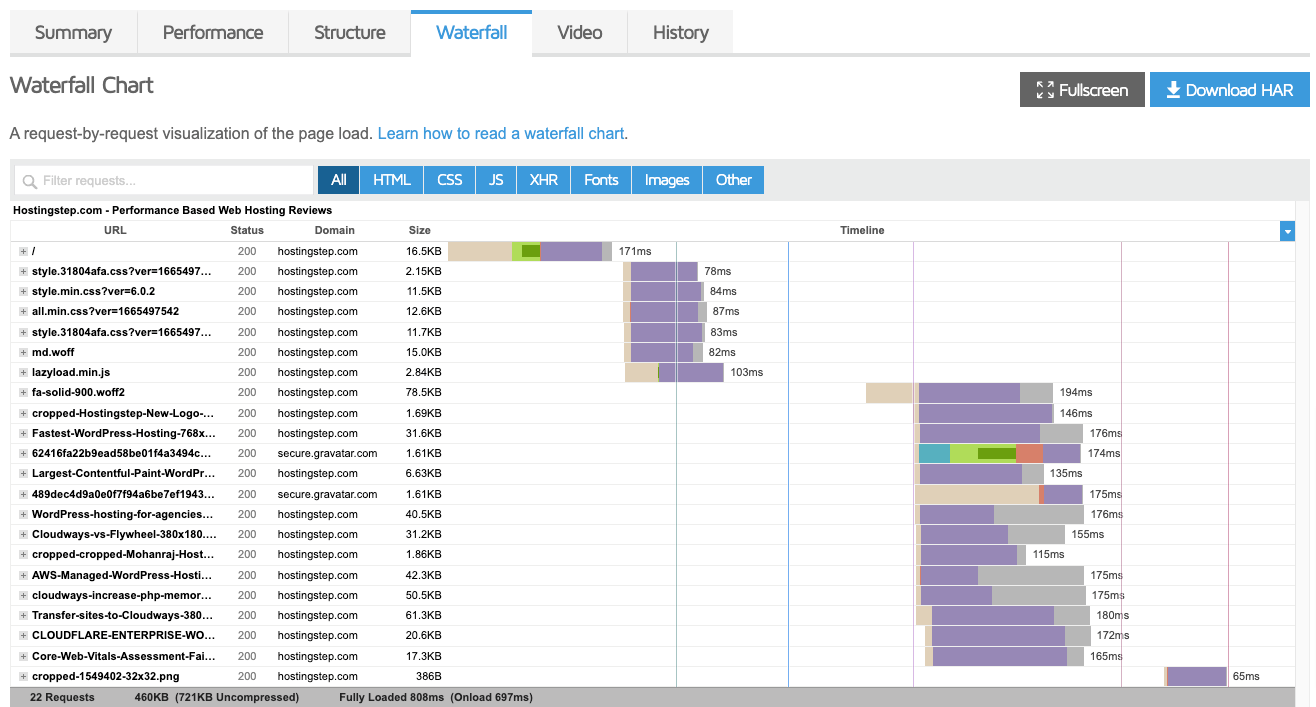Image resolution: width=1316 pixels, height=707 pixels.
Task: Expand cropped-Hostingstep-New-Logo request
Action: (23, 413)
